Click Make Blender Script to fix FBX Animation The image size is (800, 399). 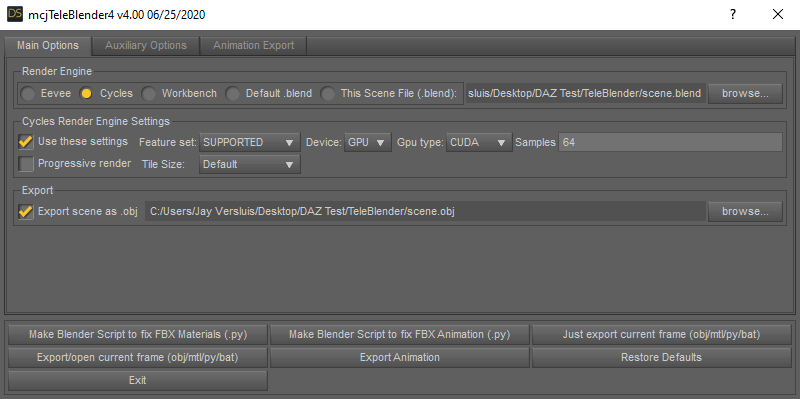pos(399,335)
